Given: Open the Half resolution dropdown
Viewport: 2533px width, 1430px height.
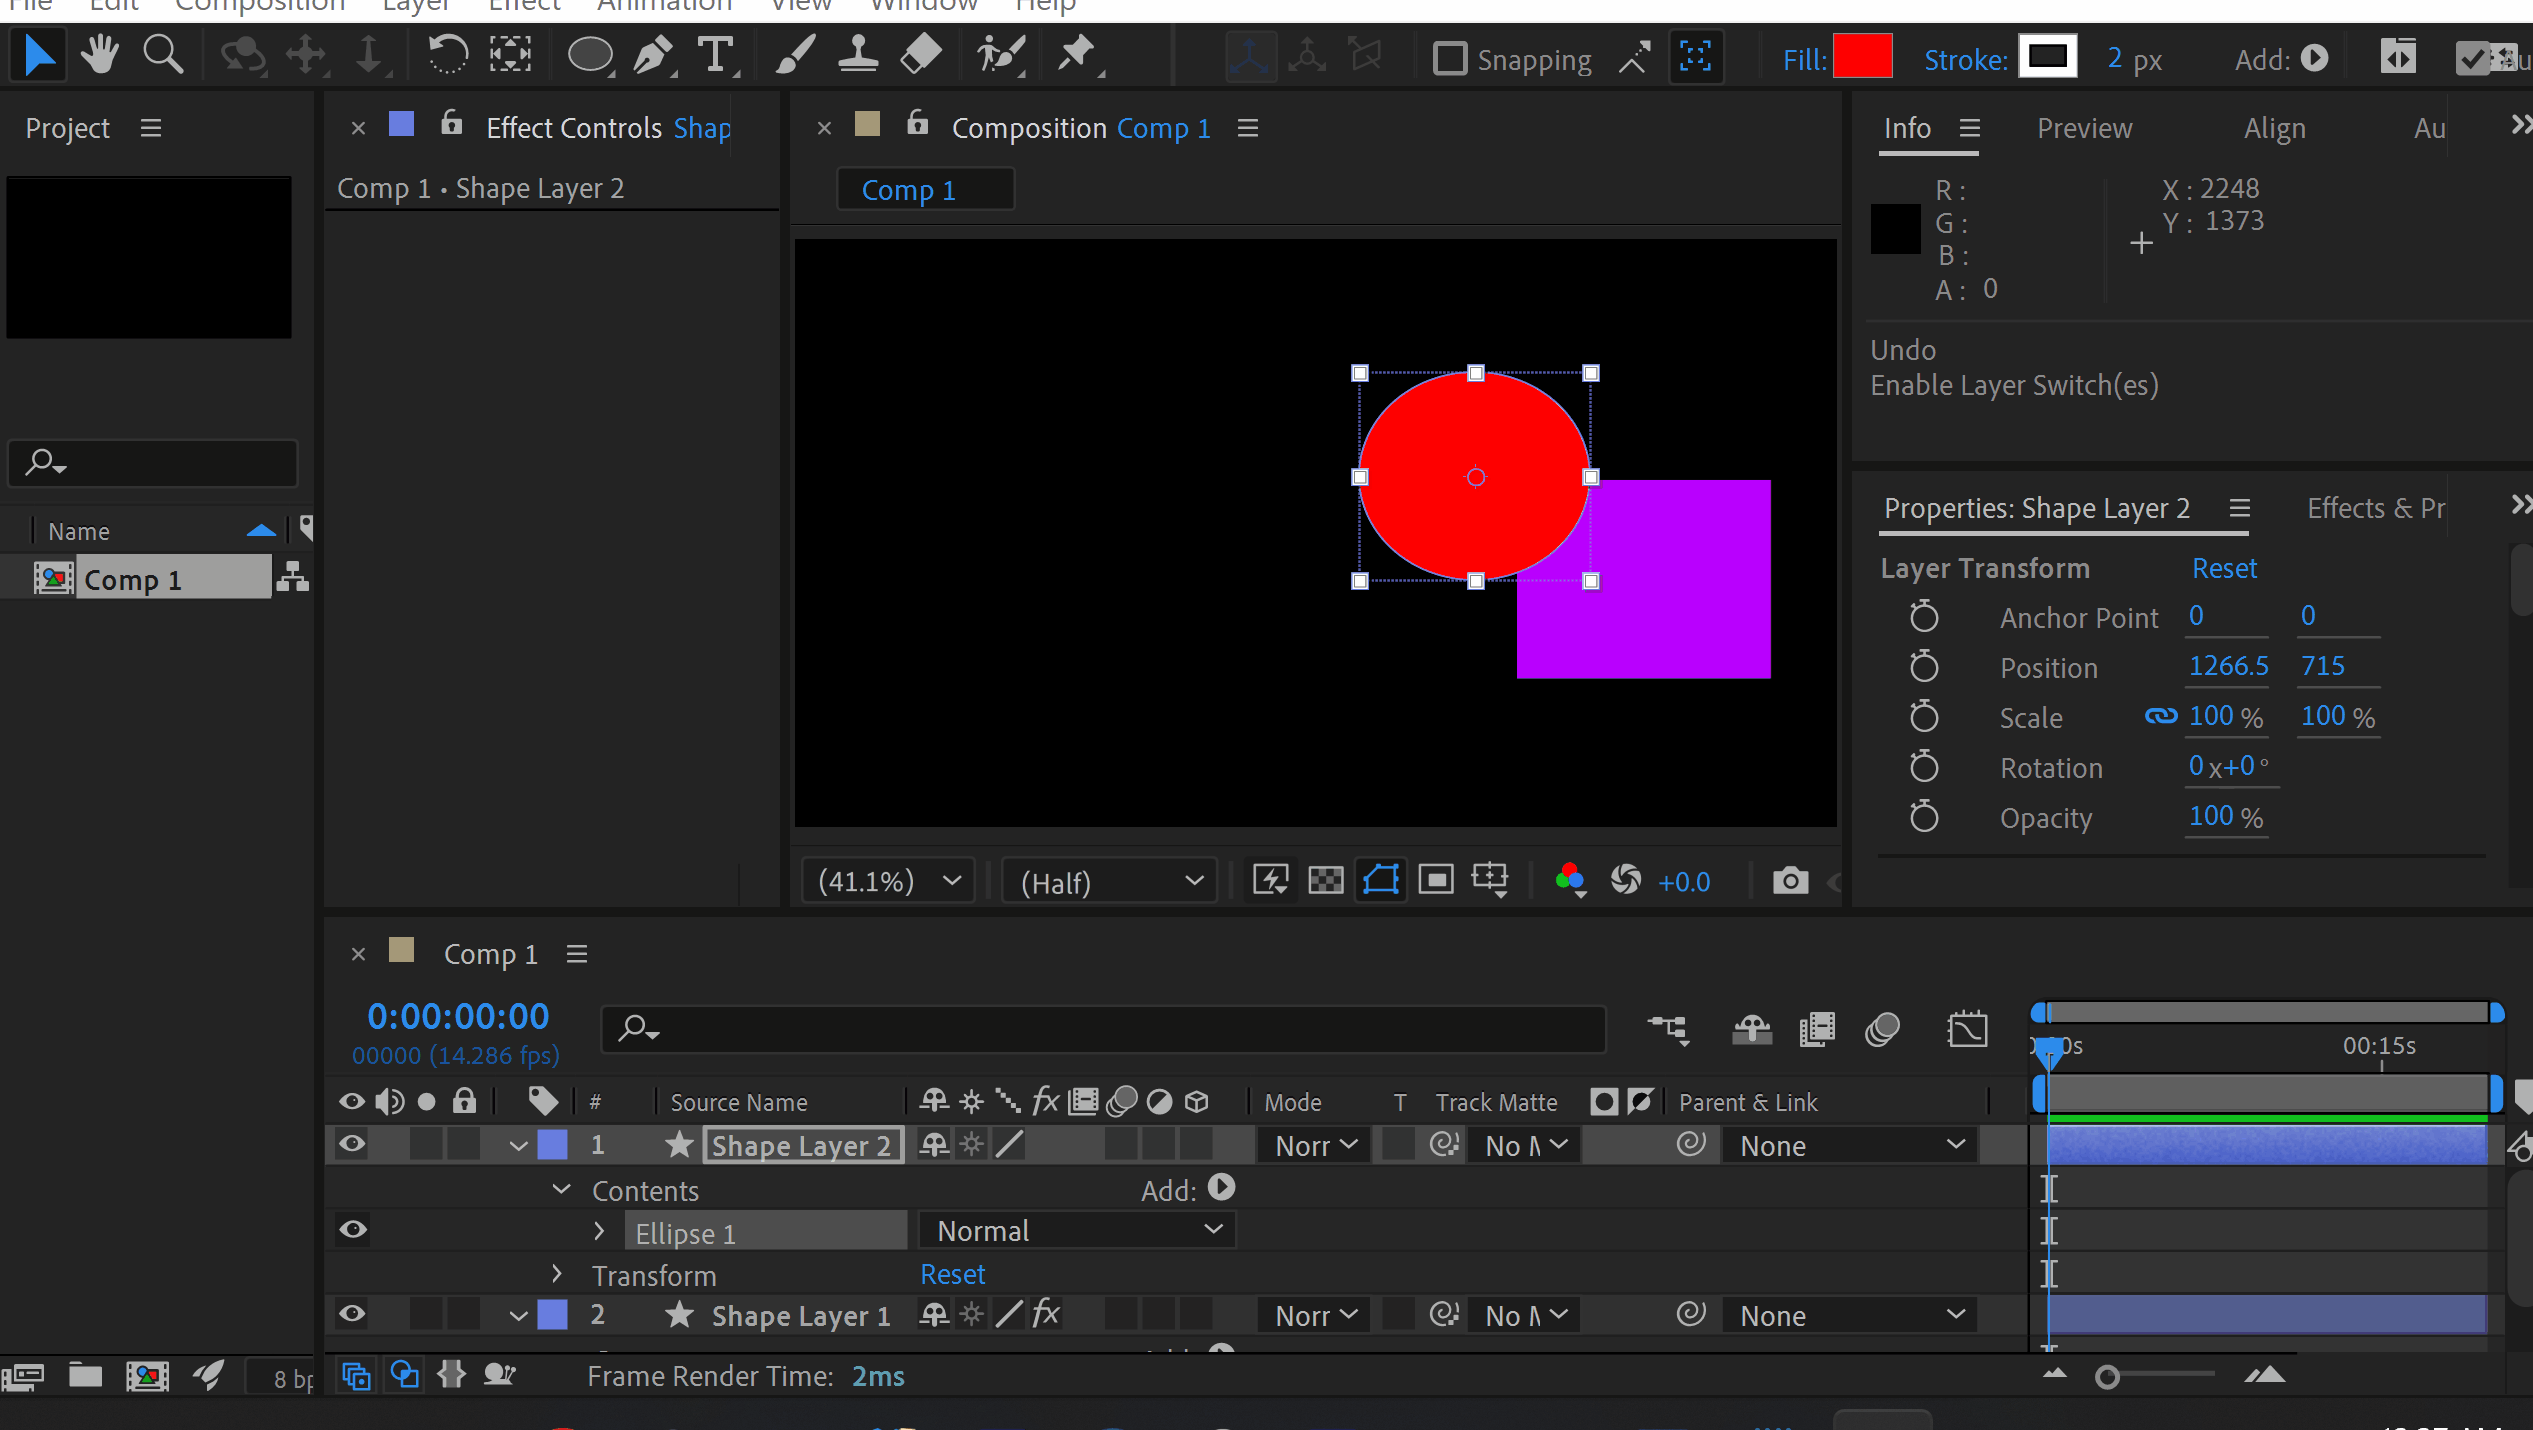Looking at the screenshot, I should [1110, 881].
